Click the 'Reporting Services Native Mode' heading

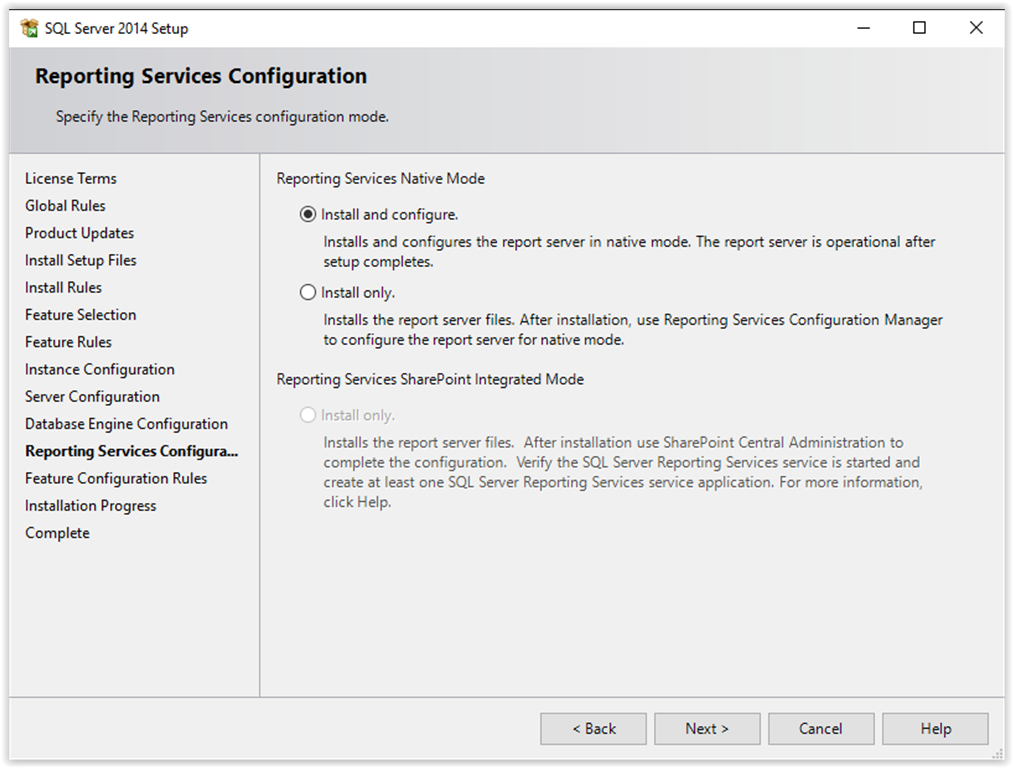381,178
